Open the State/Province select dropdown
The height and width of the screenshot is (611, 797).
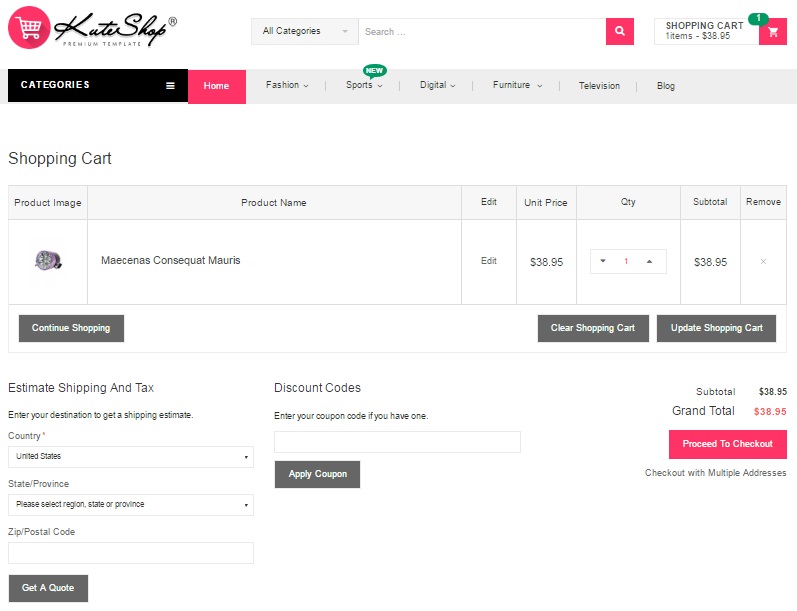coord(130,505)
